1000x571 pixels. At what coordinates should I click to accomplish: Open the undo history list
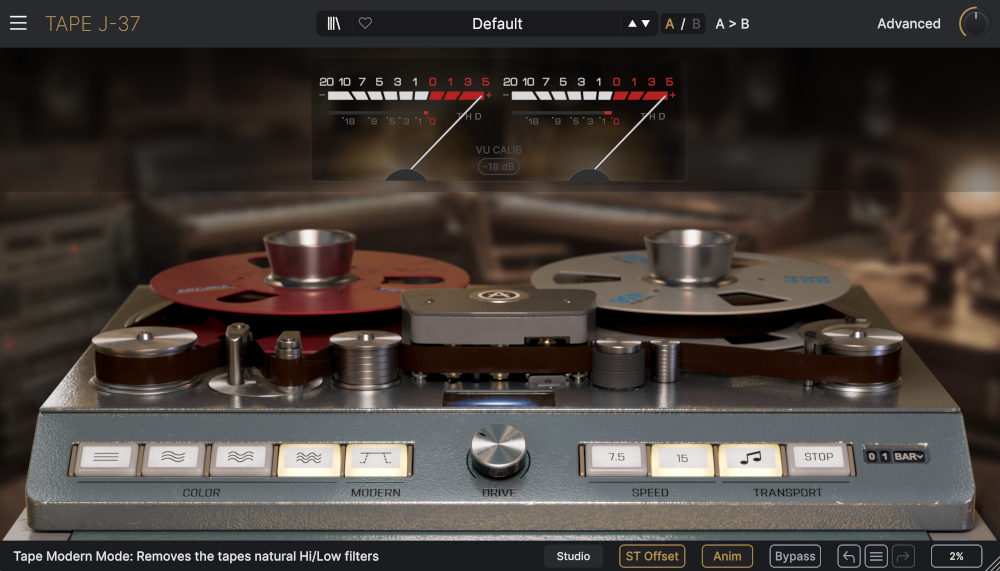(876, 556)
